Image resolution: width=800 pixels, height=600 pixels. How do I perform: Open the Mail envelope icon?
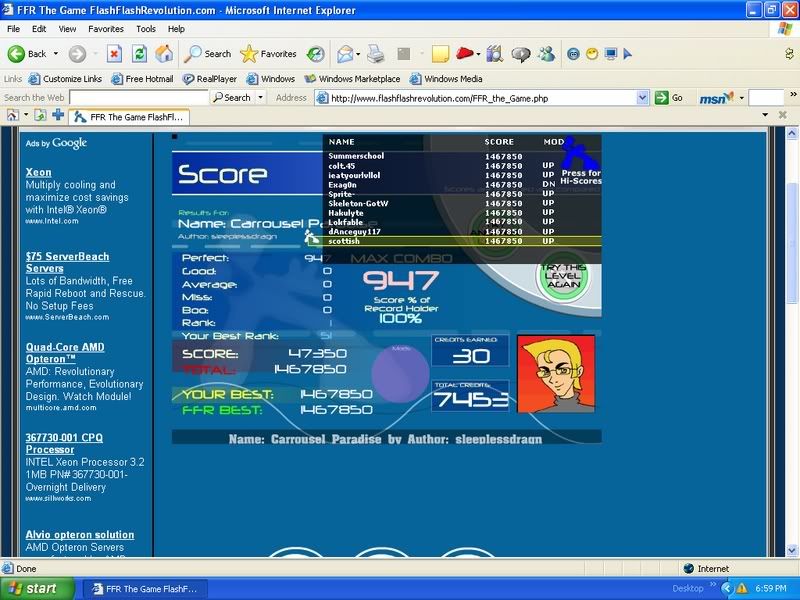[345, 54]
